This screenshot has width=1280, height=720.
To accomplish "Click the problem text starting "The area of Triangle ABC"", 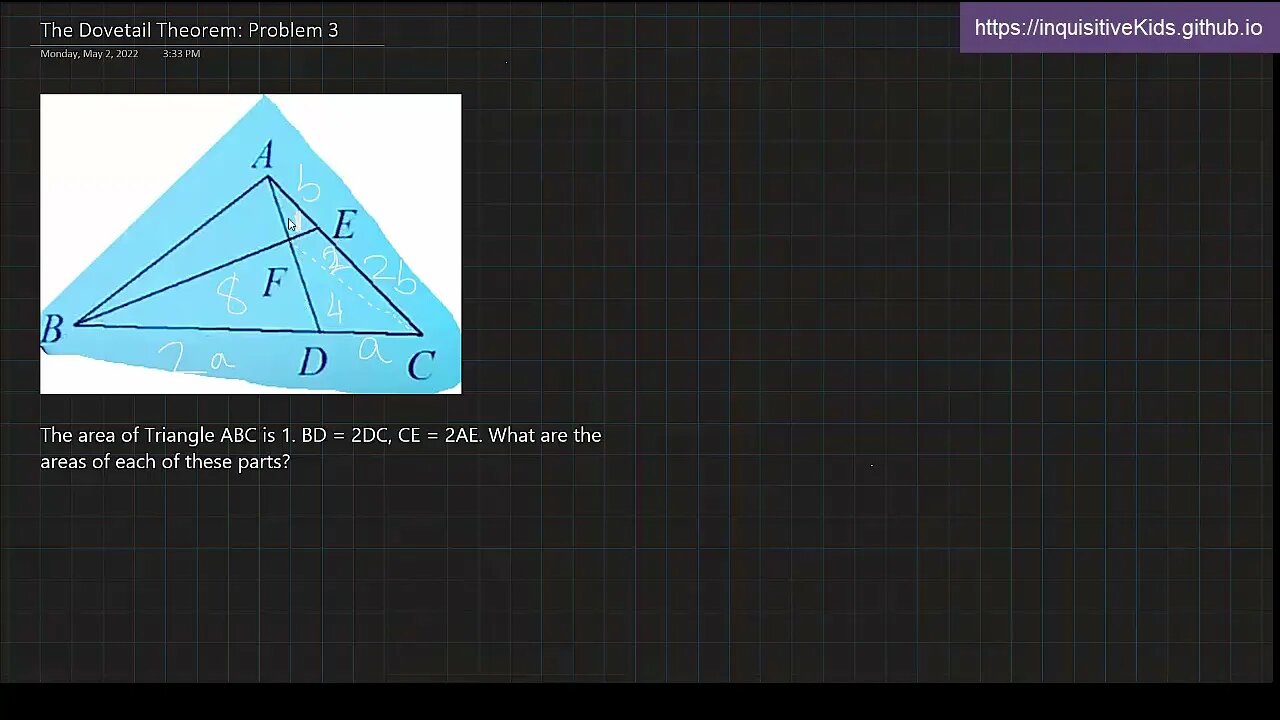I will click(321, 448).
